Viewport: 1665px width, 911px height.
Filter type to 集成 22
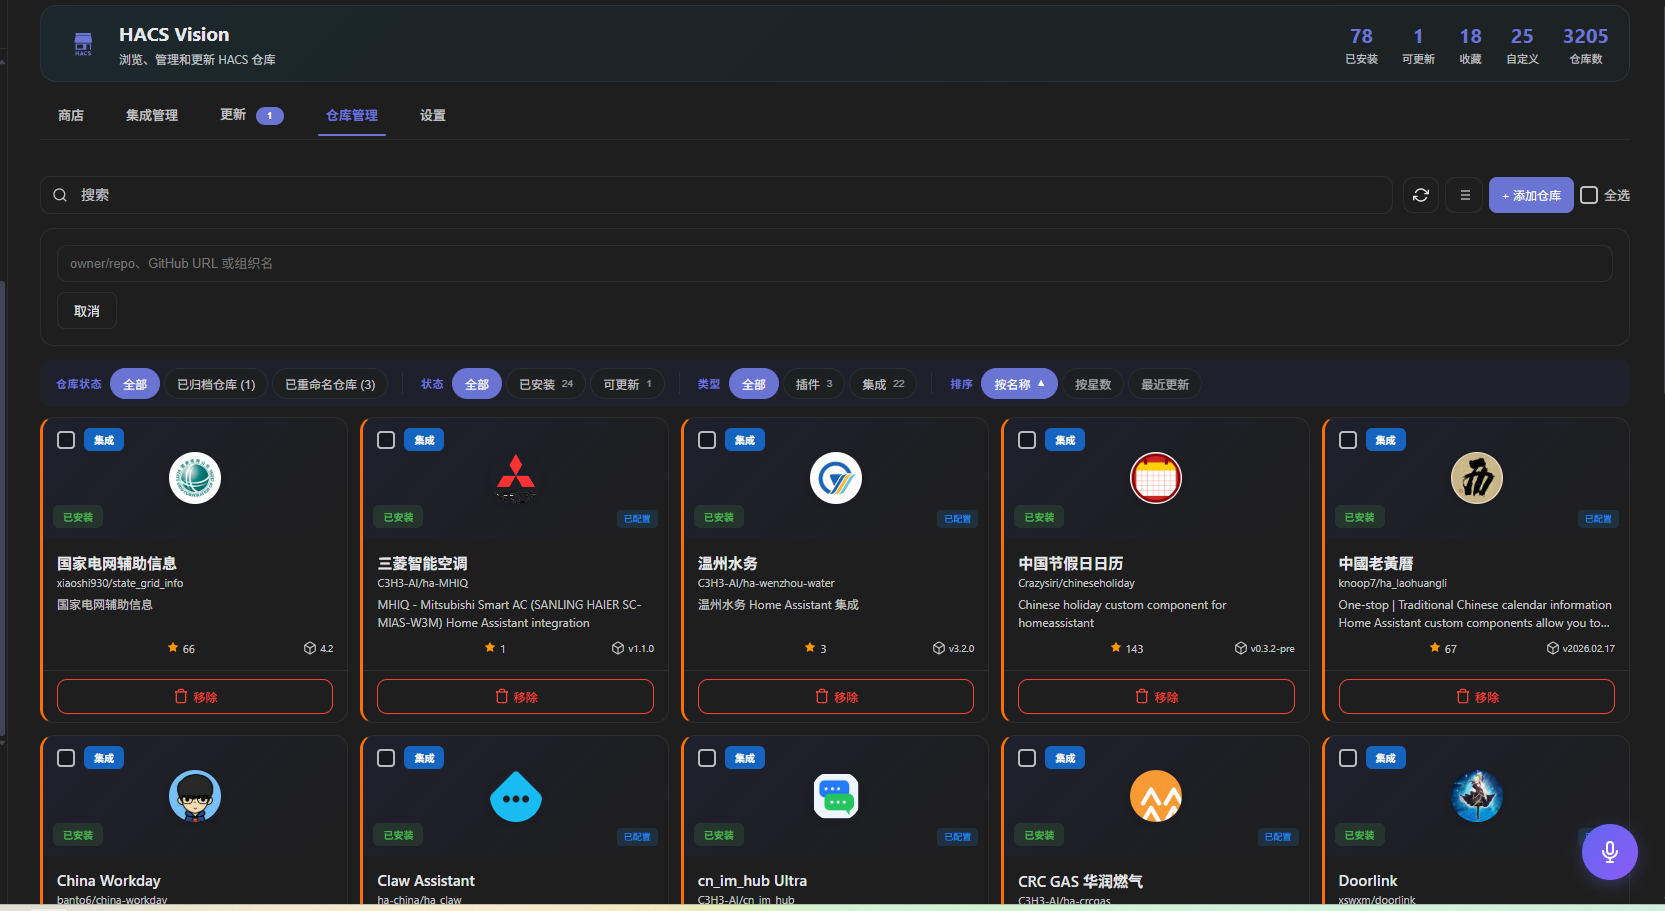(883, 384)
